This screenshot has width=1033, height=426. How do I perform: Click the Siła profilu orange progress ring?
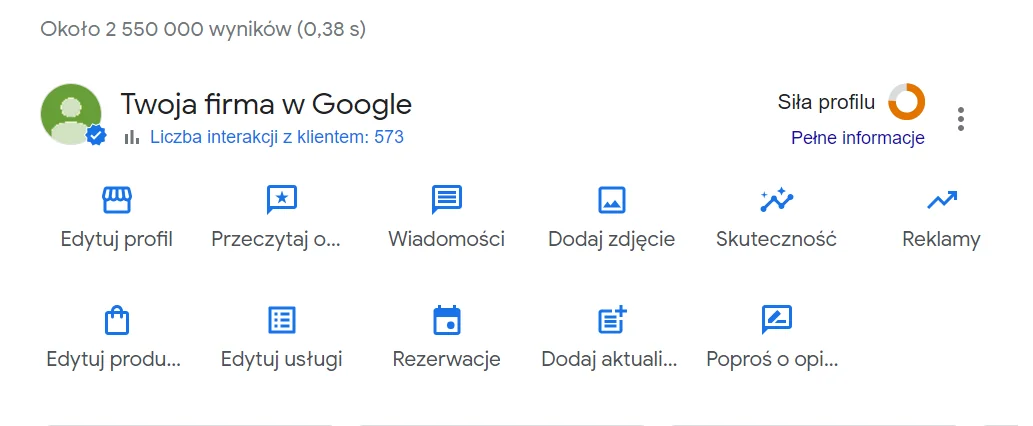click(907, 102)
